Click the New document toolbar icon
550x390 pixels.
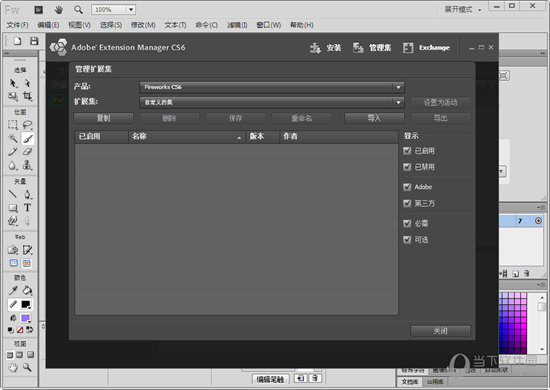point(17,41)
